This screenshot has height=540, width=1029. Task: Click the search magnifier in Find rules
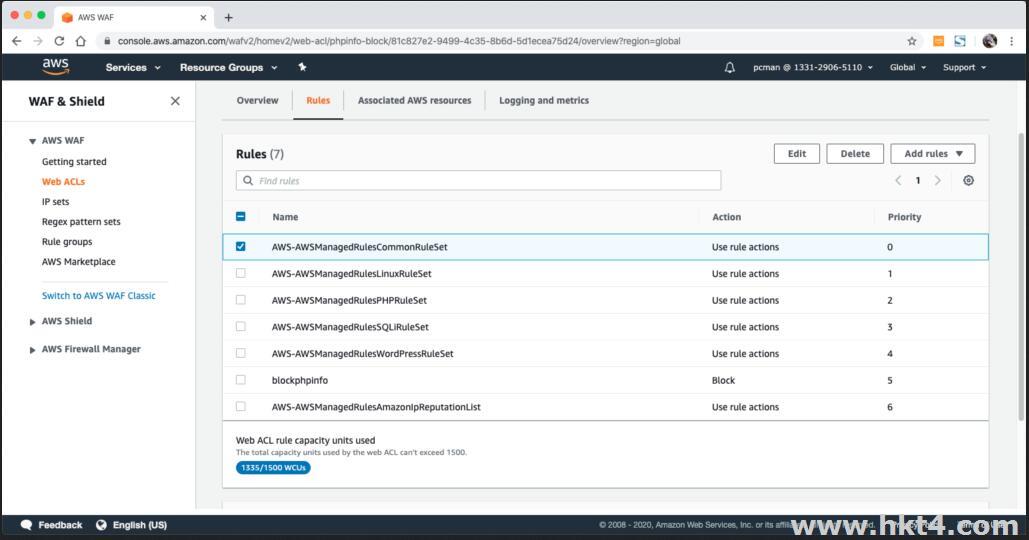point(248,180)
